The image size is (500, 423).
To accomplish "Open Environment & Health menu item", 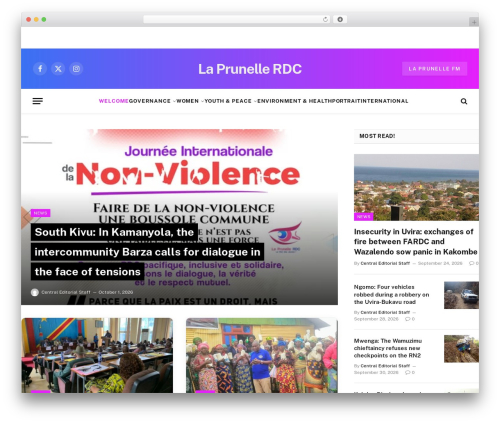I will [x=295, y=101].
